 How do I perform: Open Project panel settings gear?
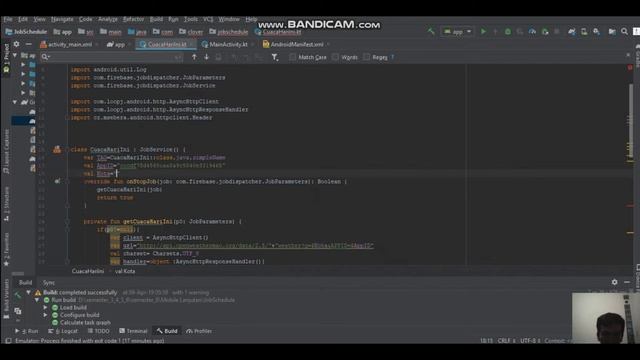pos(16,44)
